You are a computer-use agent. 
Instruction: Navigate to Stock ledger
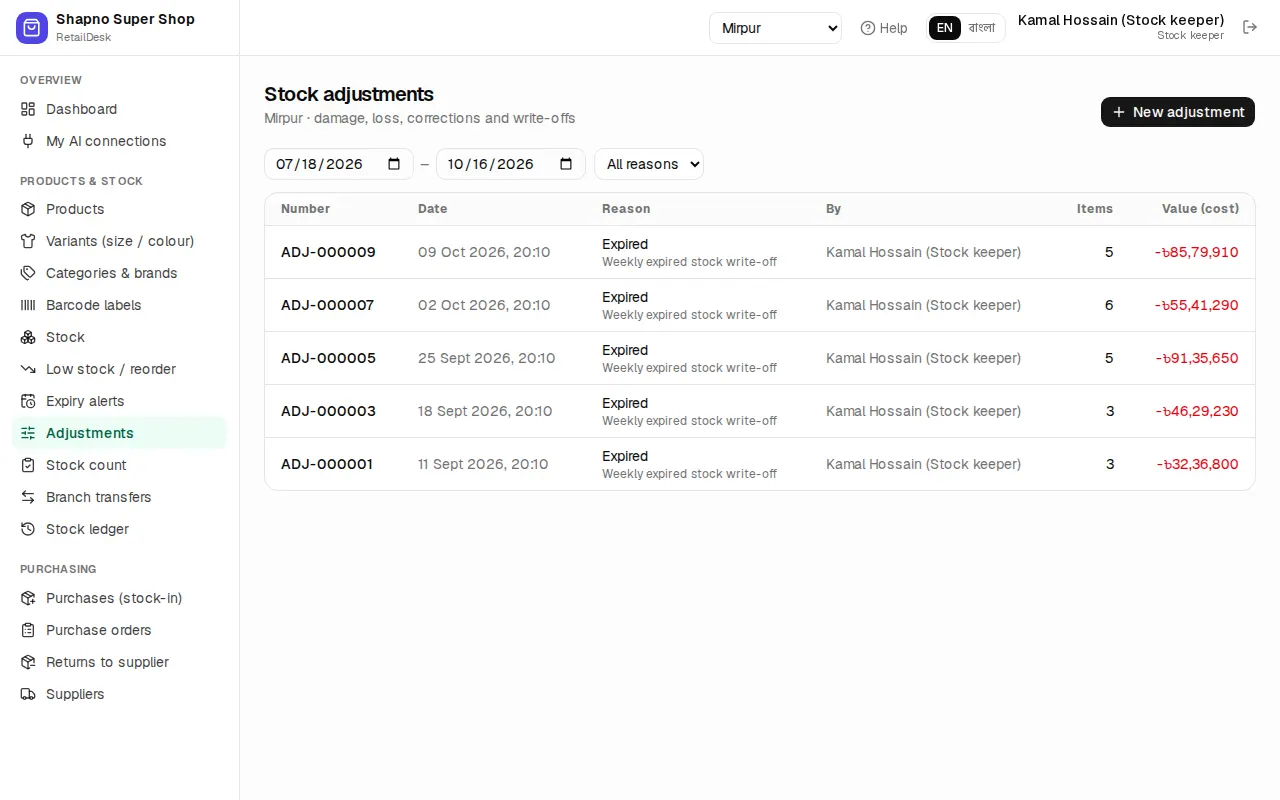[x=120, y=529]
